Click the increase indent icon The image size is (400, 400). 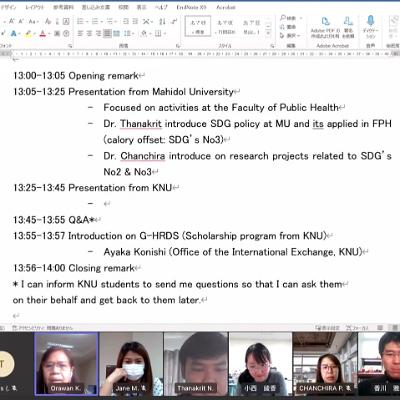[135, 22]
